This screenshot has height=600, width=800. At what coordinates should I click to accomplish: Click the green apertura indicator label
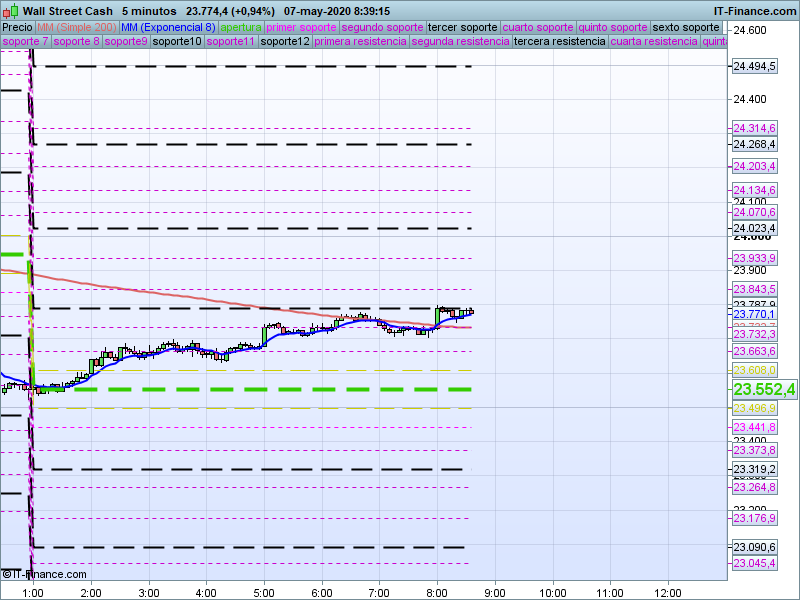click(241, 27)
